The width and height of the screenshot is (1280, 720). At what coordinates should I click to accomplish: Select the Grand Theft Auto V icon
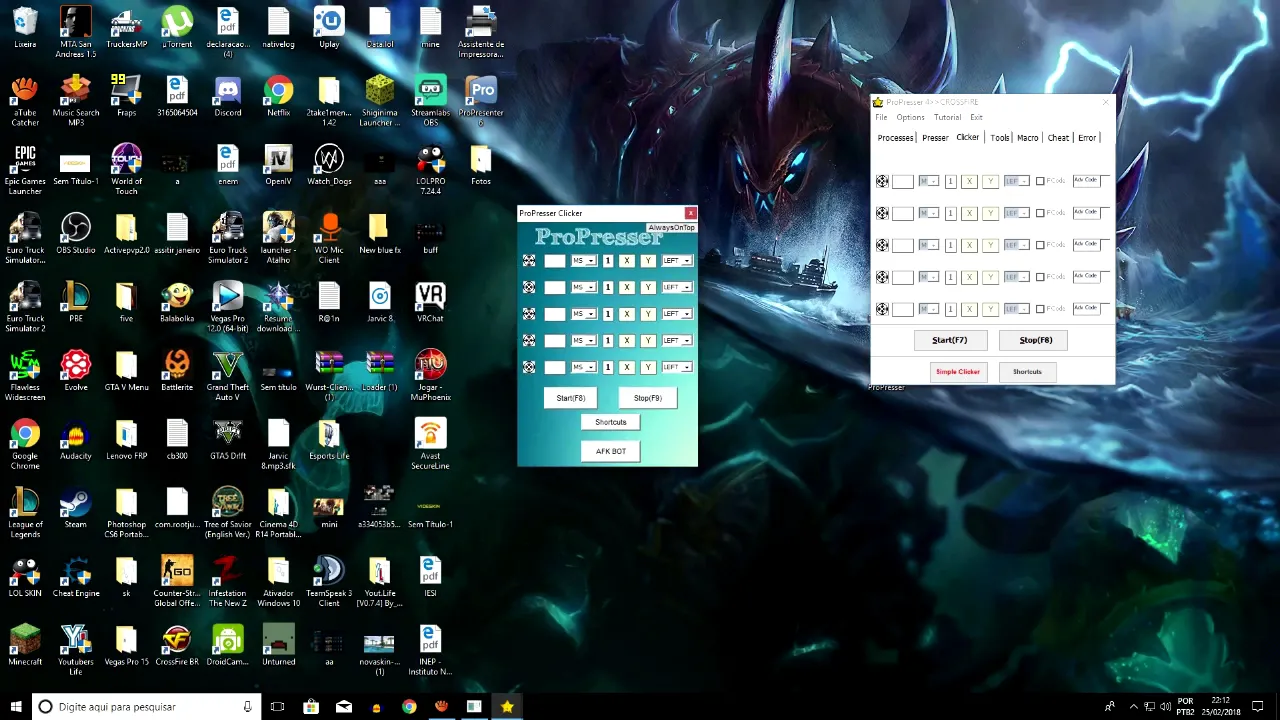[x=228, y=376]
